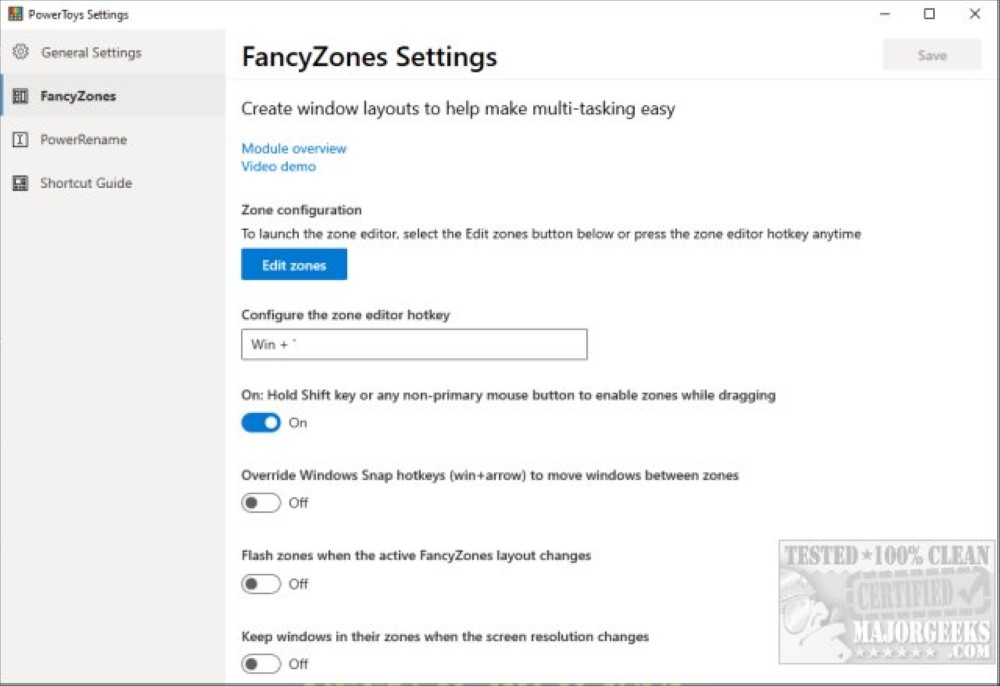The image size is (1000, 686).
Task: Enable Flash zones when layout changes
Action: click(x=261, y=583)
